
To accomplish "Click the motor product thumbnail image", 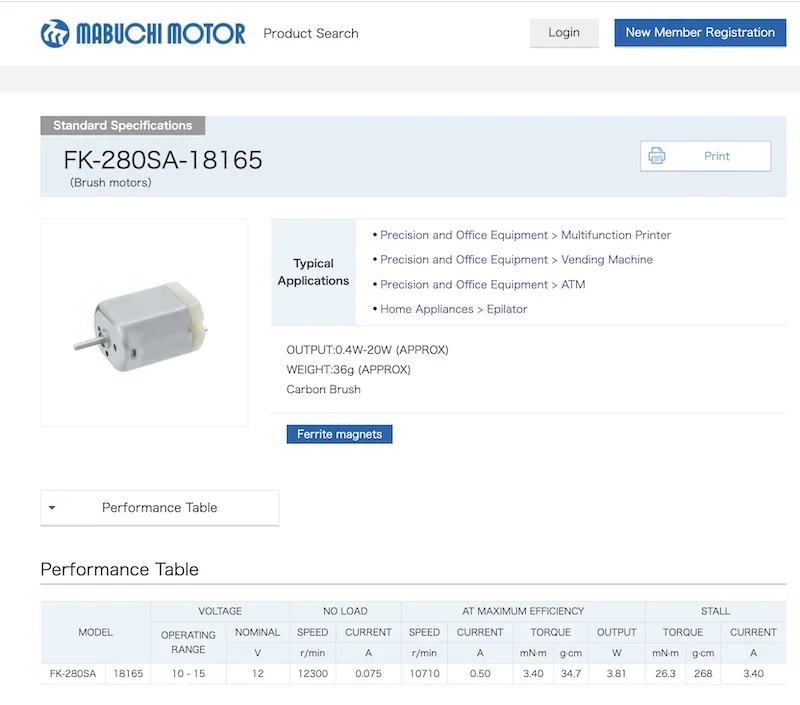I will tap(144, 323).
